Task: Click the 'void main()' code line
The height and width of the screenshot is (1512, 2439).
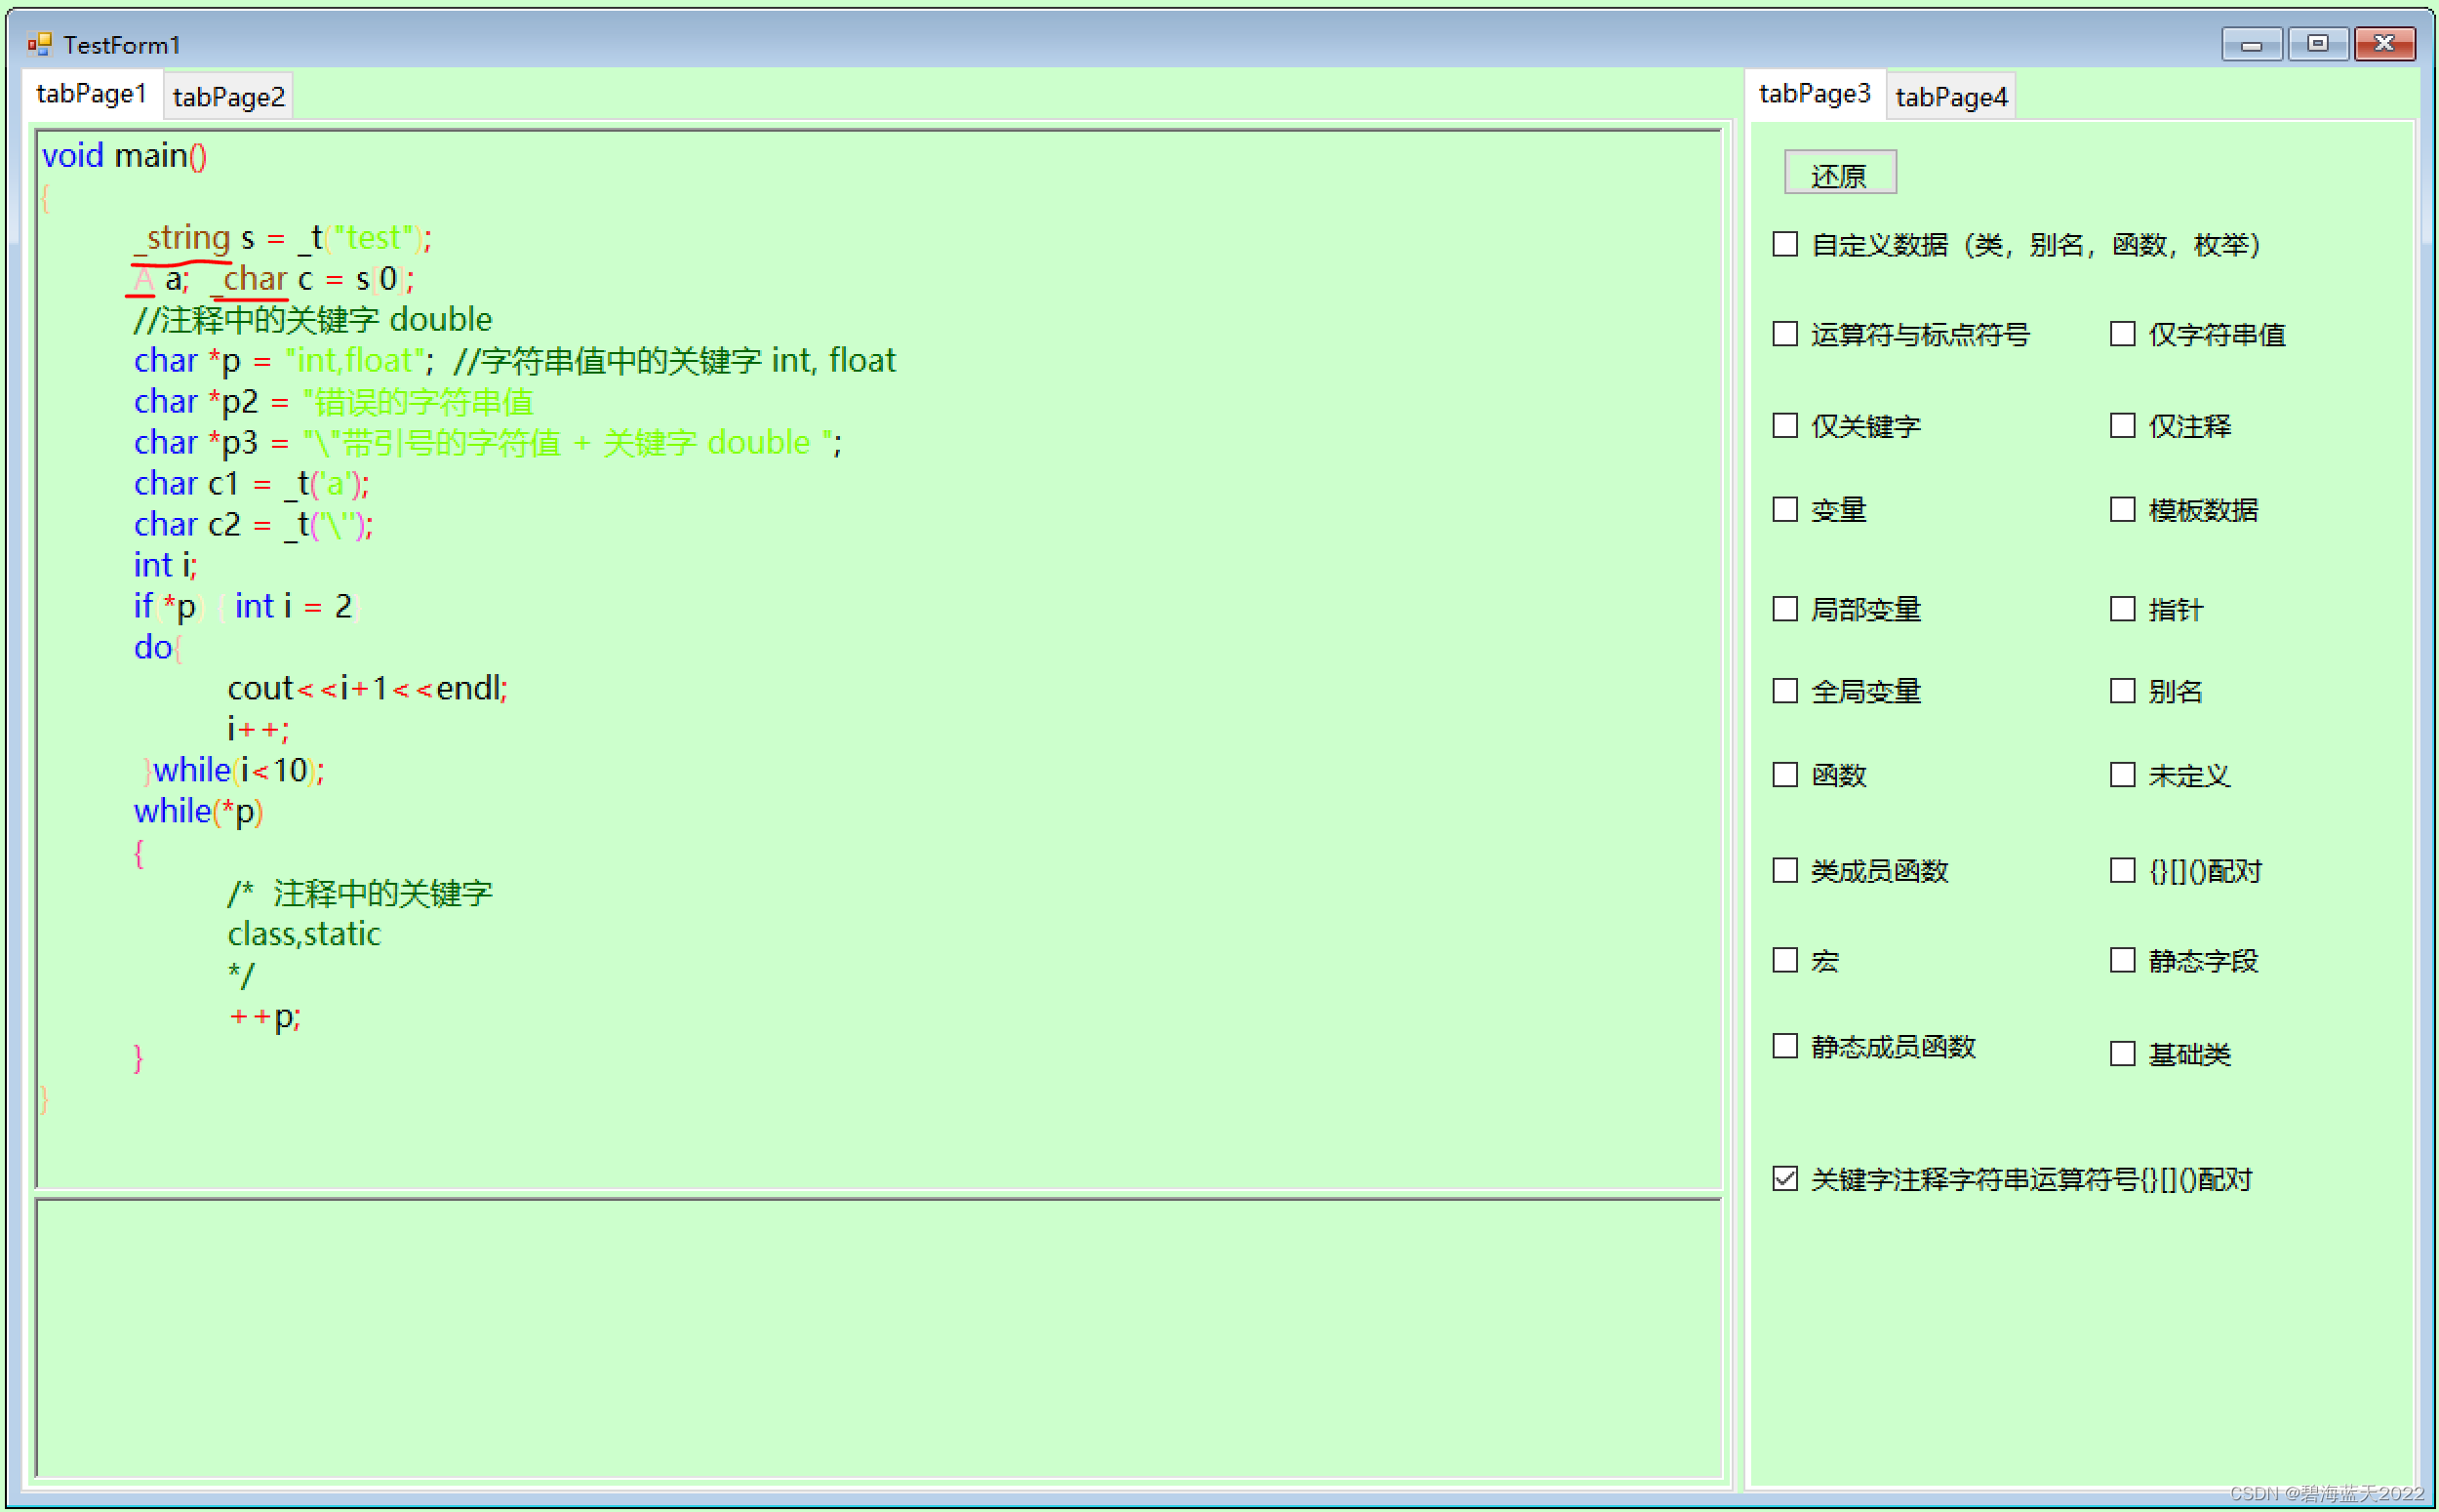Action: [x=125, y=156]
